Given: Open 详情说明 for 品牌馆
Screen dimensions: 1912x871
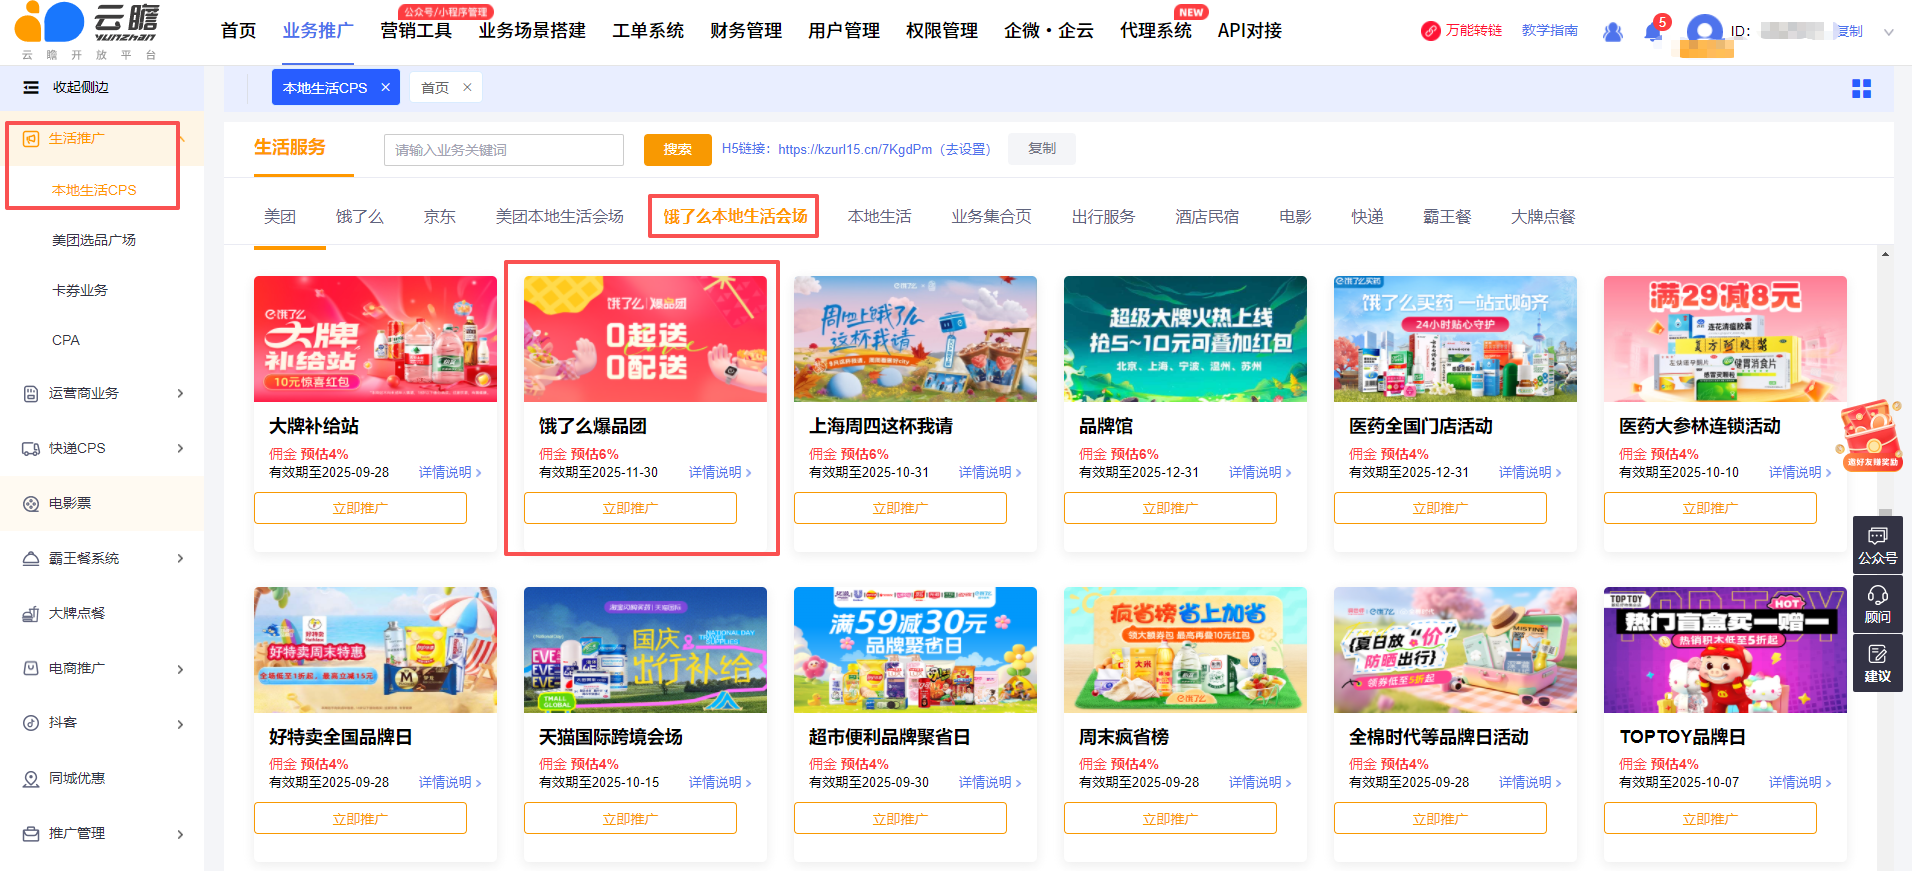Looking at the screenshot, I should pos(1260,473).
